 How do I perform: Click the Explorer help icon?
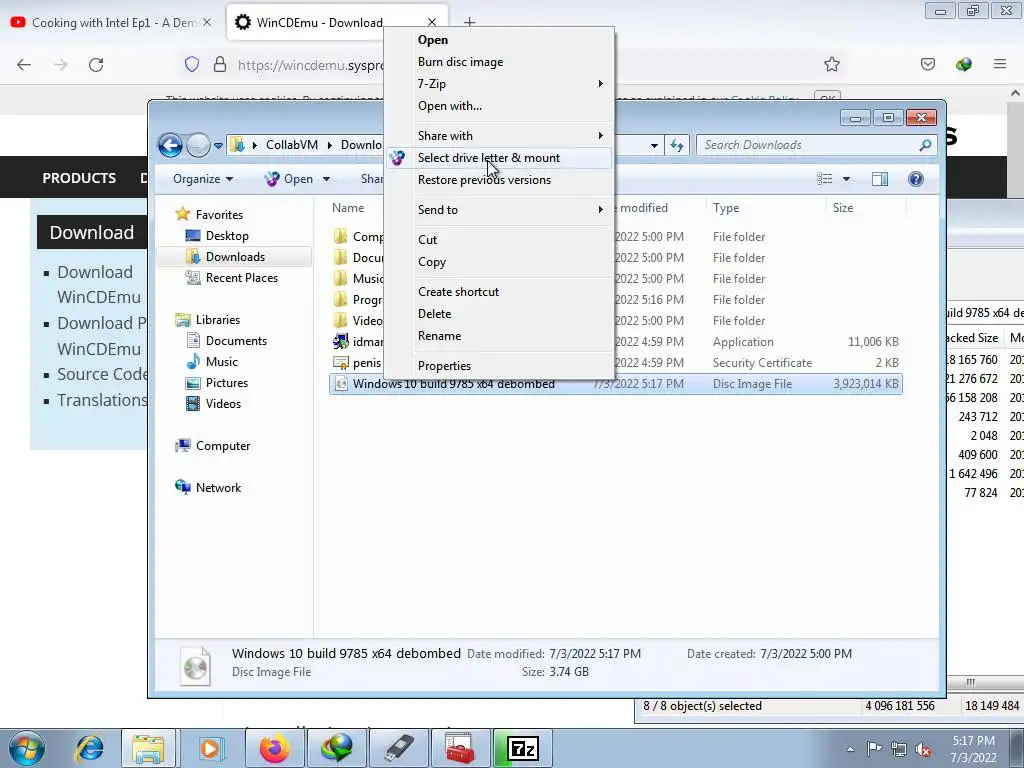coord(916,179)
